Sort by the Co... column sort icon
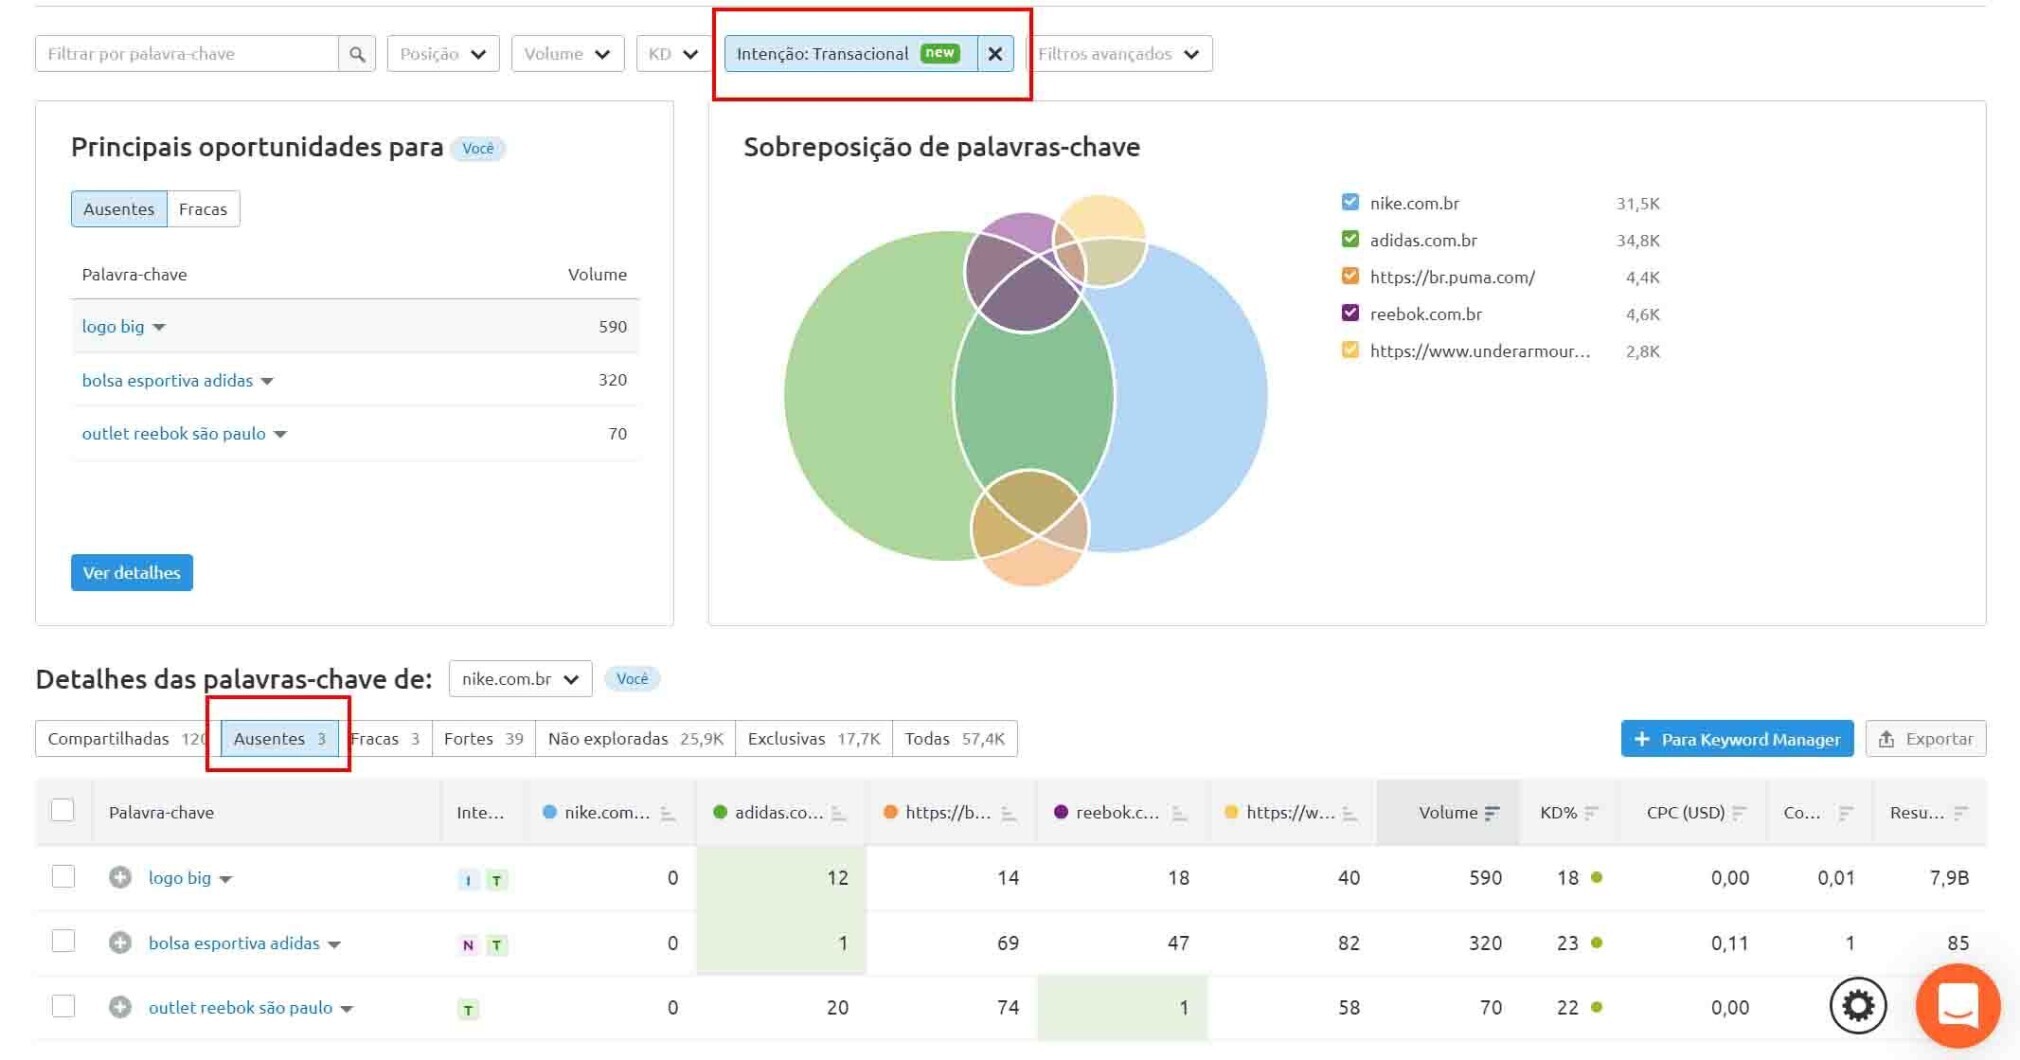 coord(1846,813)
